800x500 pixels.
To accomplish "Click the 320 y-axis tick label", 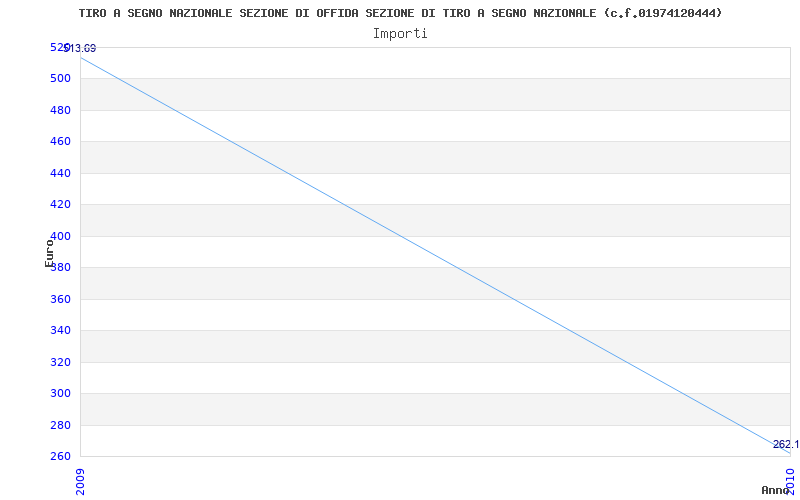I will point(59,362).
